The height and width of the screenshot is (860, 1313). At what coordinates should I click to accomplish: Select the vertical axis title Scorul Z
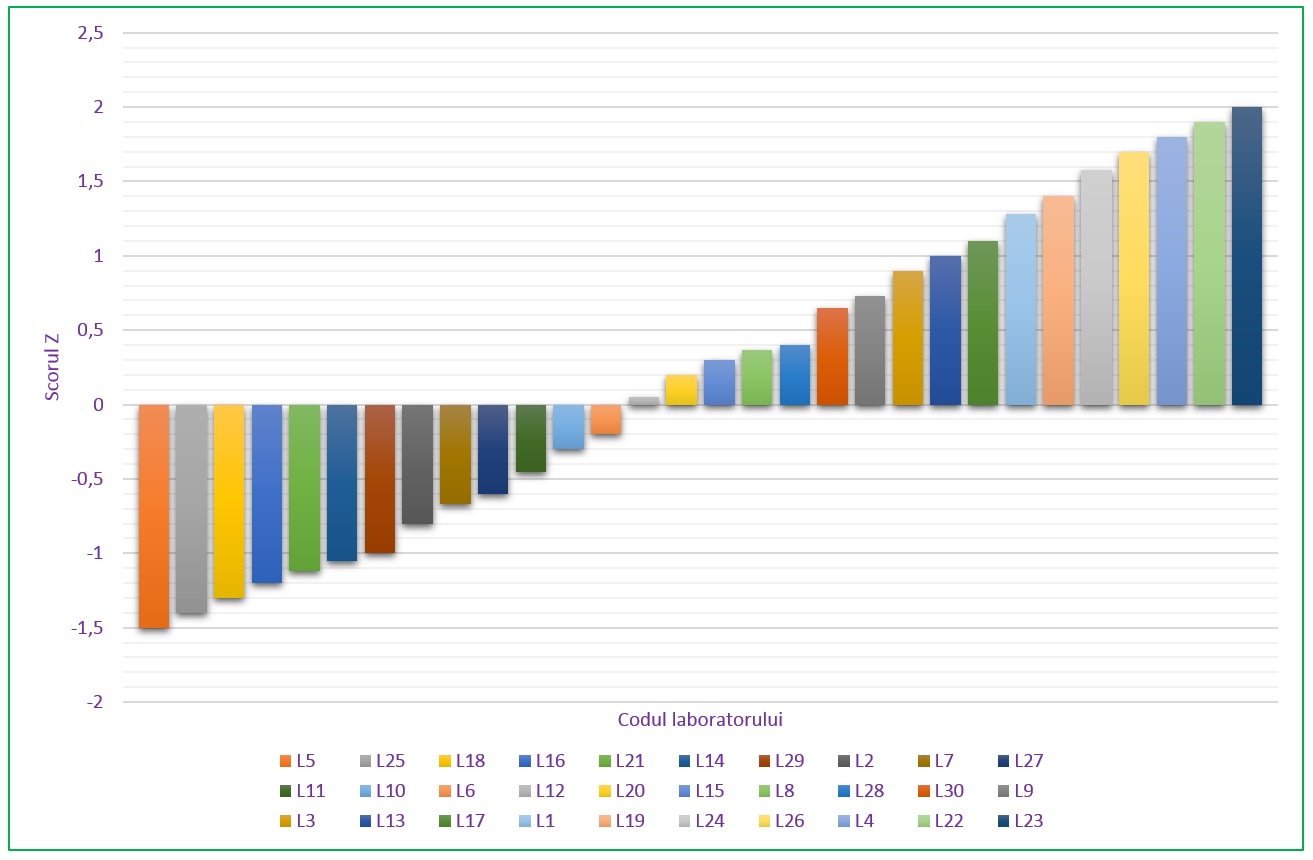(x=51, y=367)
